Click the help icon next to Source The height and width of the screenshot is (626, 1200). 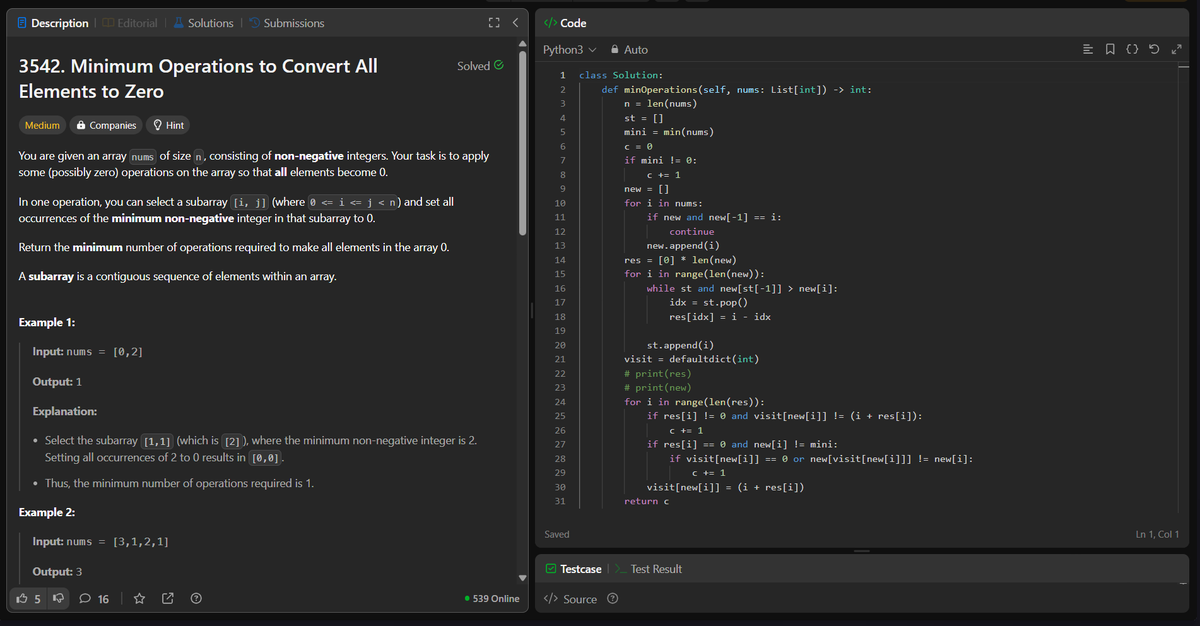[612, 599]
